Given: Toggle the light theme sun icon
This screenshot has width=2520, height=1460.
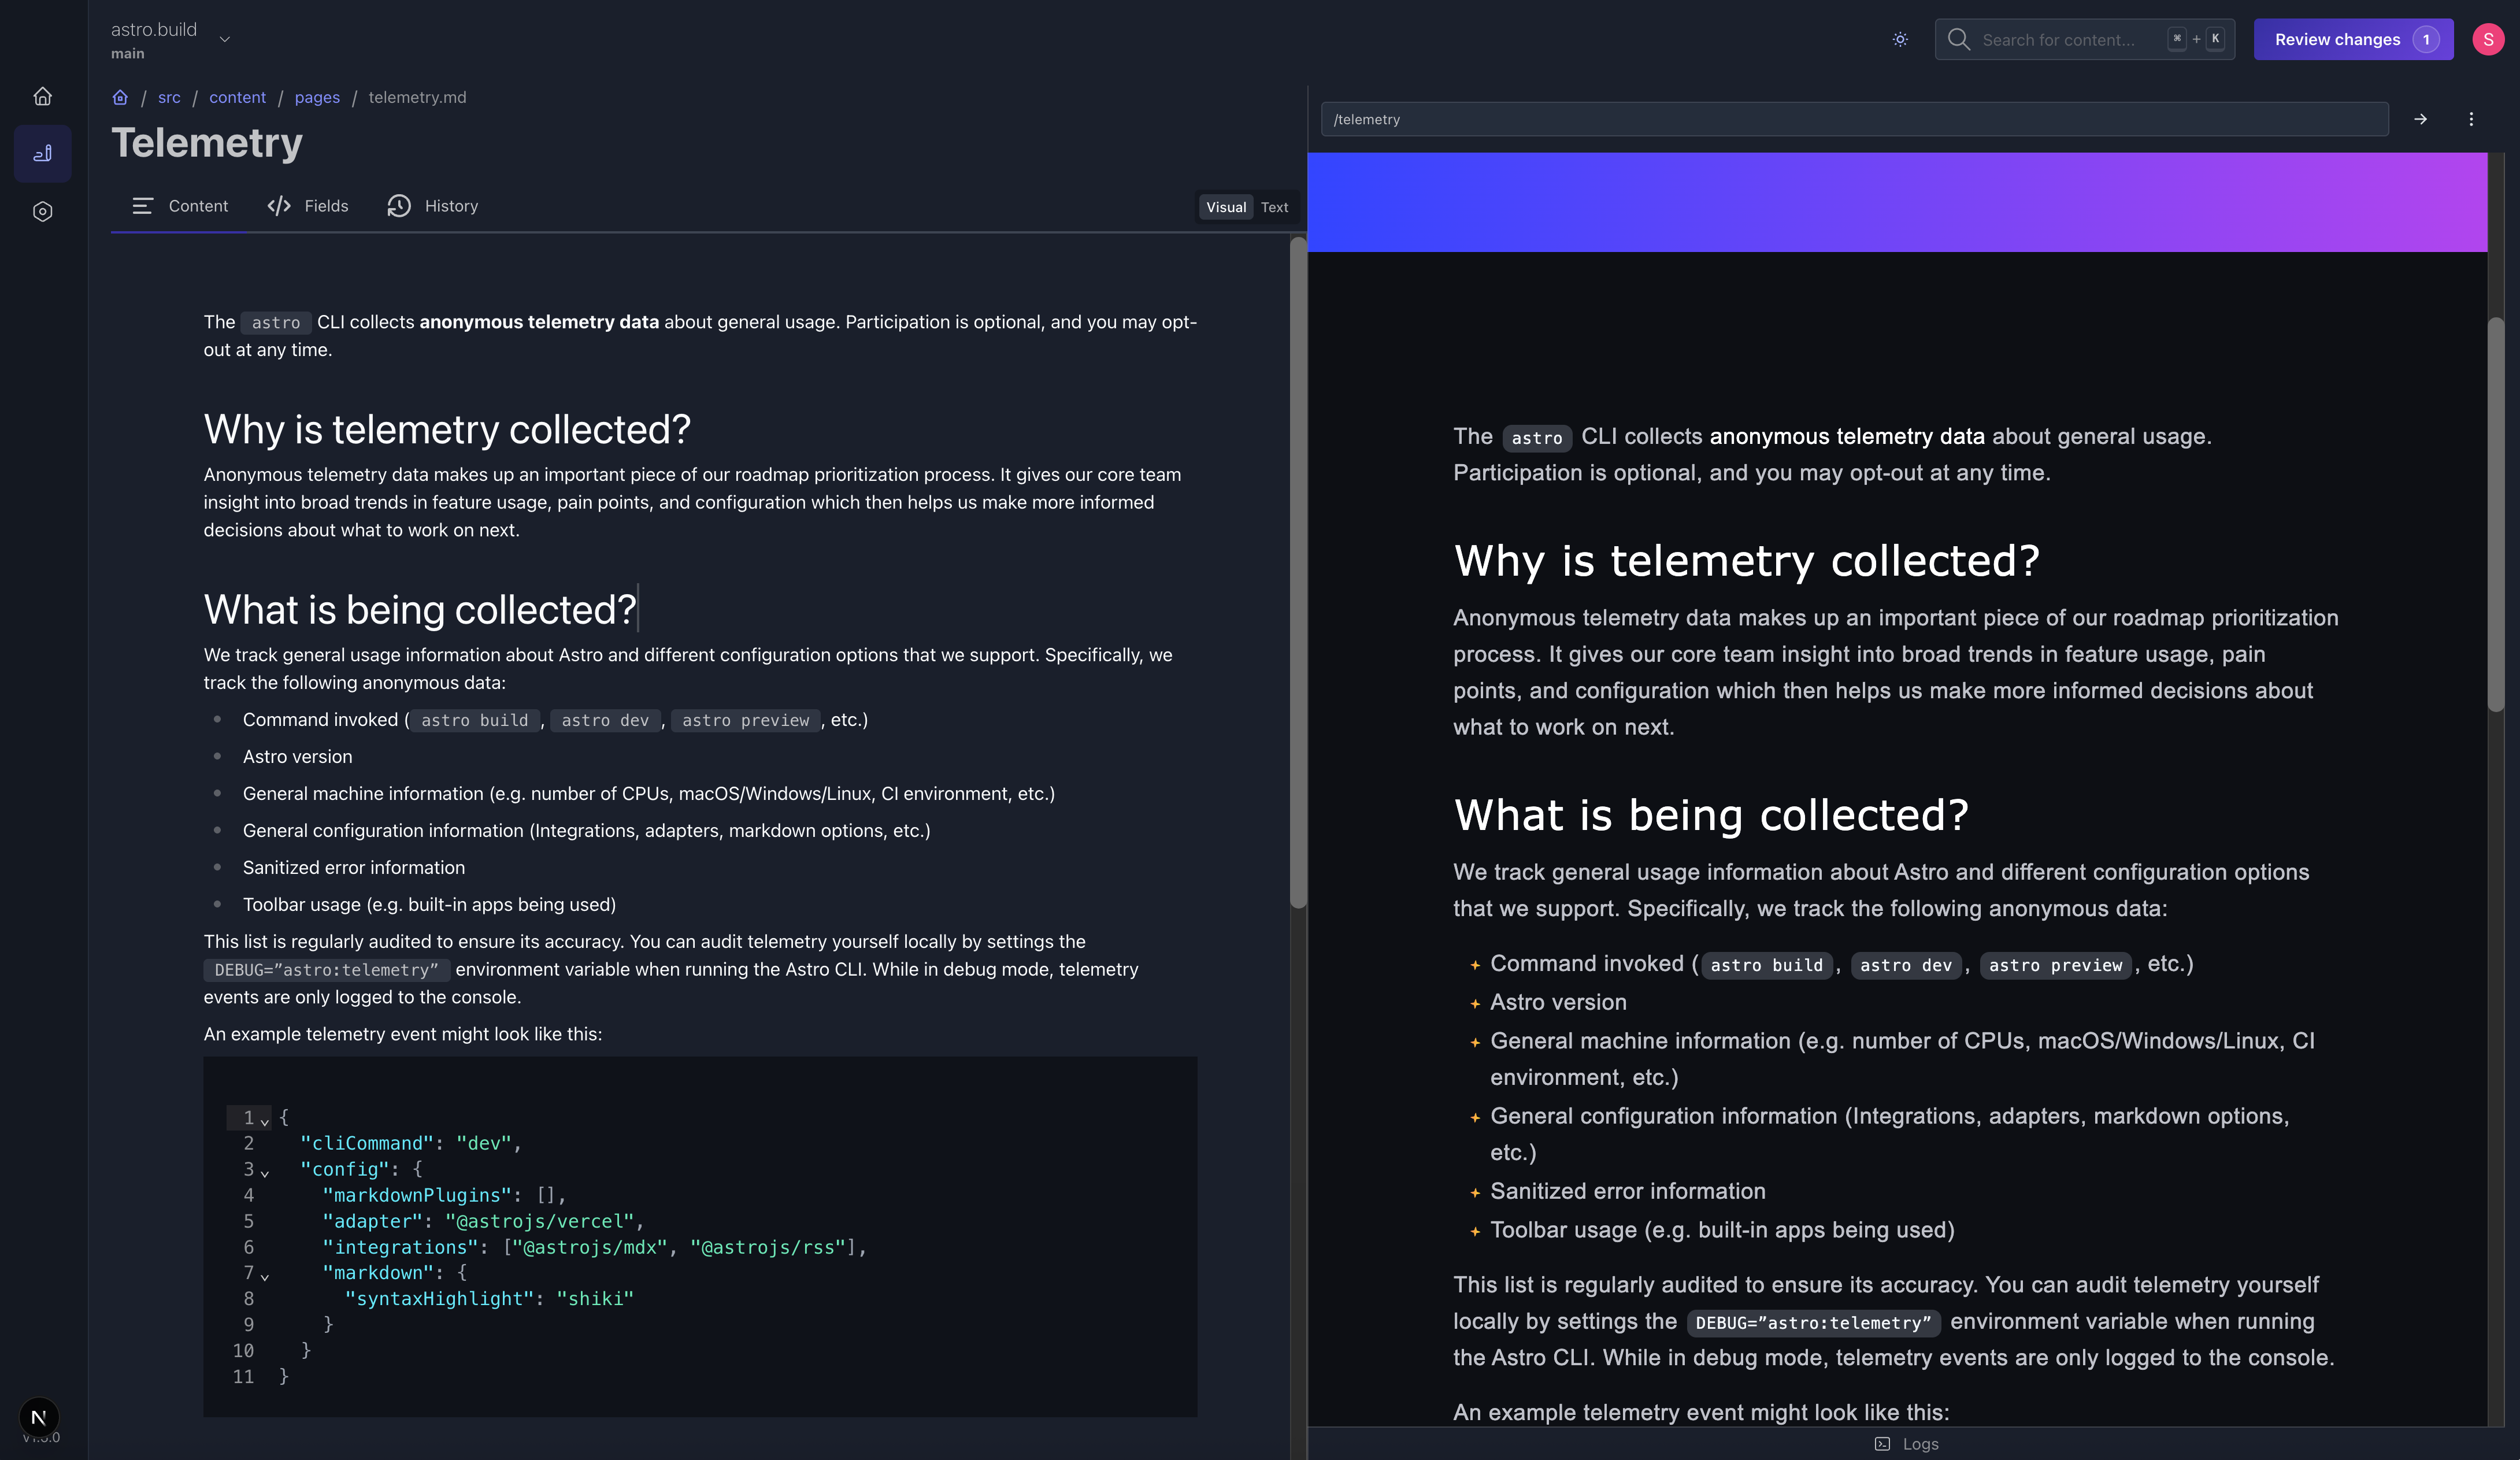Looking at the screenshot, I should point(1899,39).
